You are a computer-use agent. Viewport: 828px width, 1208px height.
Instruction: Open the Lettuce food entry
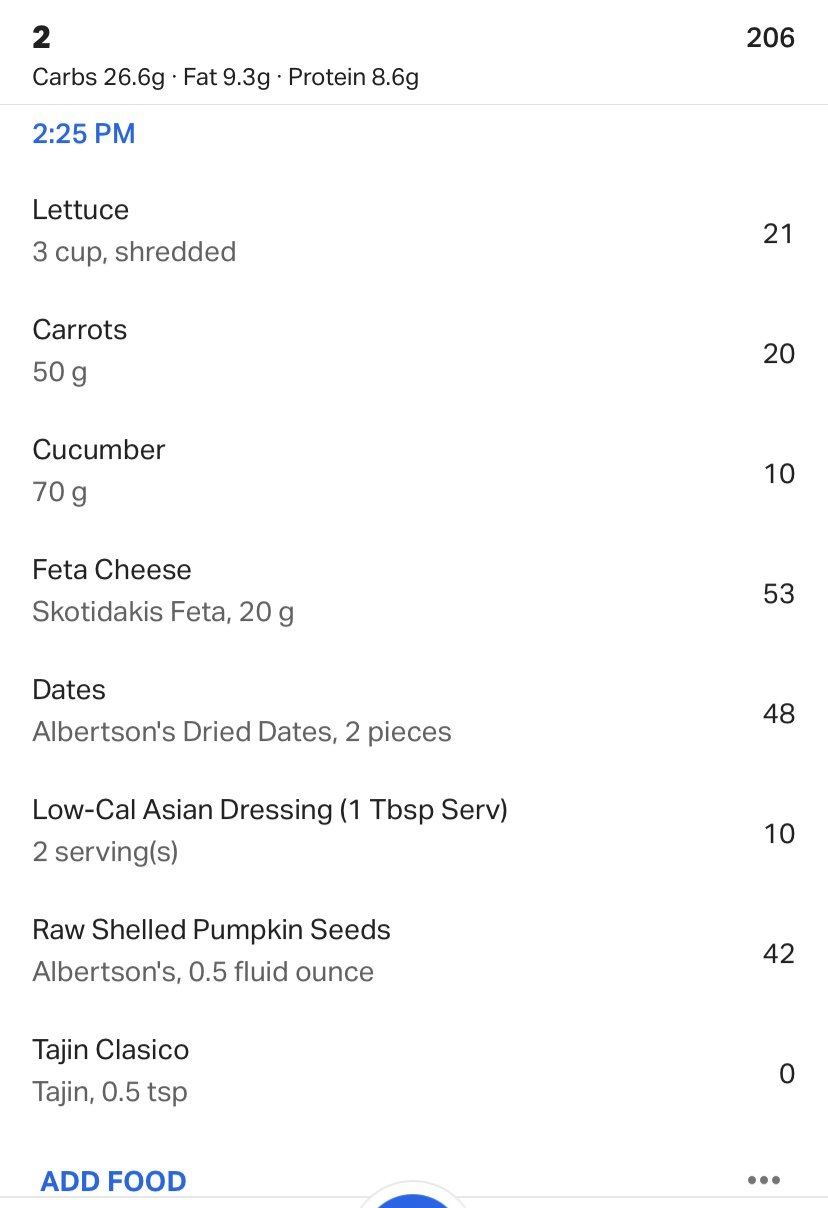[414, 231]
